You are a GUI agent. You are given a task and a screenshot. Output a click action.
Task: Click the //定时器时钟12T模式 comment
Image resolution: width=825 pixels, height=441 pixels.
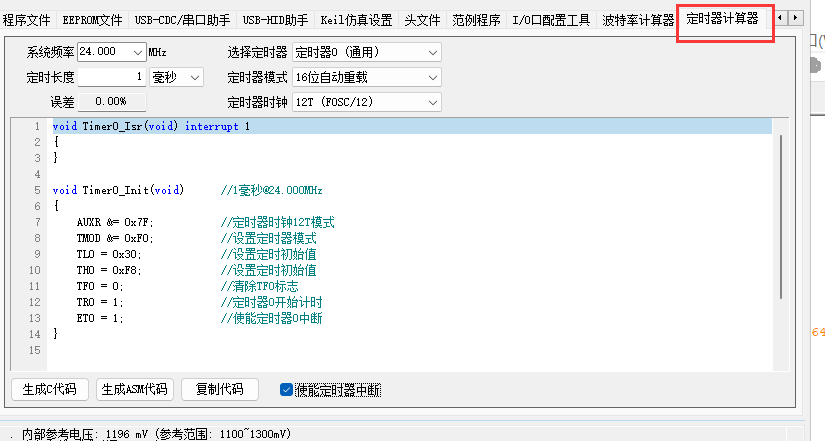click(277, 222)
